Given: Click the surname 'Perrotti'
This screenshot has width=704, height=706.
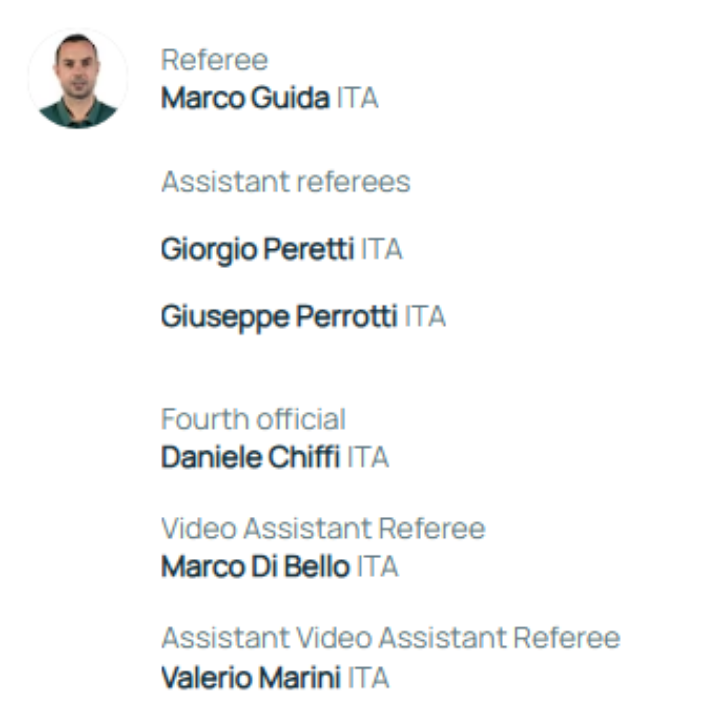Looking at the screenshot, I should [346, 317].
